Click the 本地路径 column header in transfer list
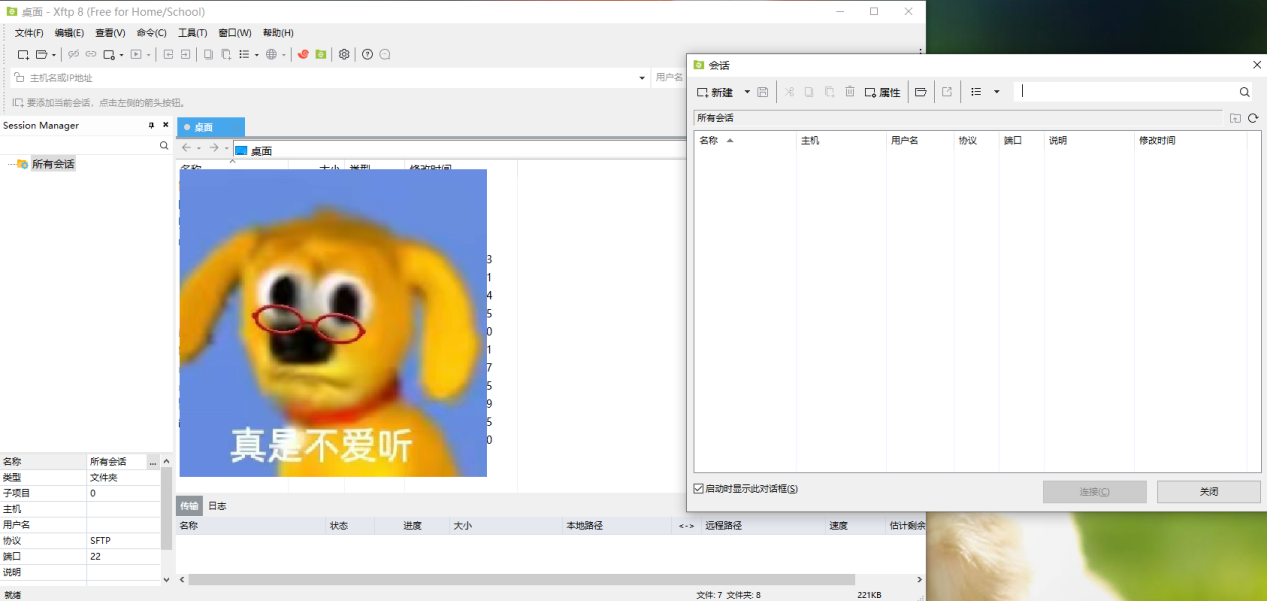This screenshot has width=1267, height=601. click(x=619, y=525)
